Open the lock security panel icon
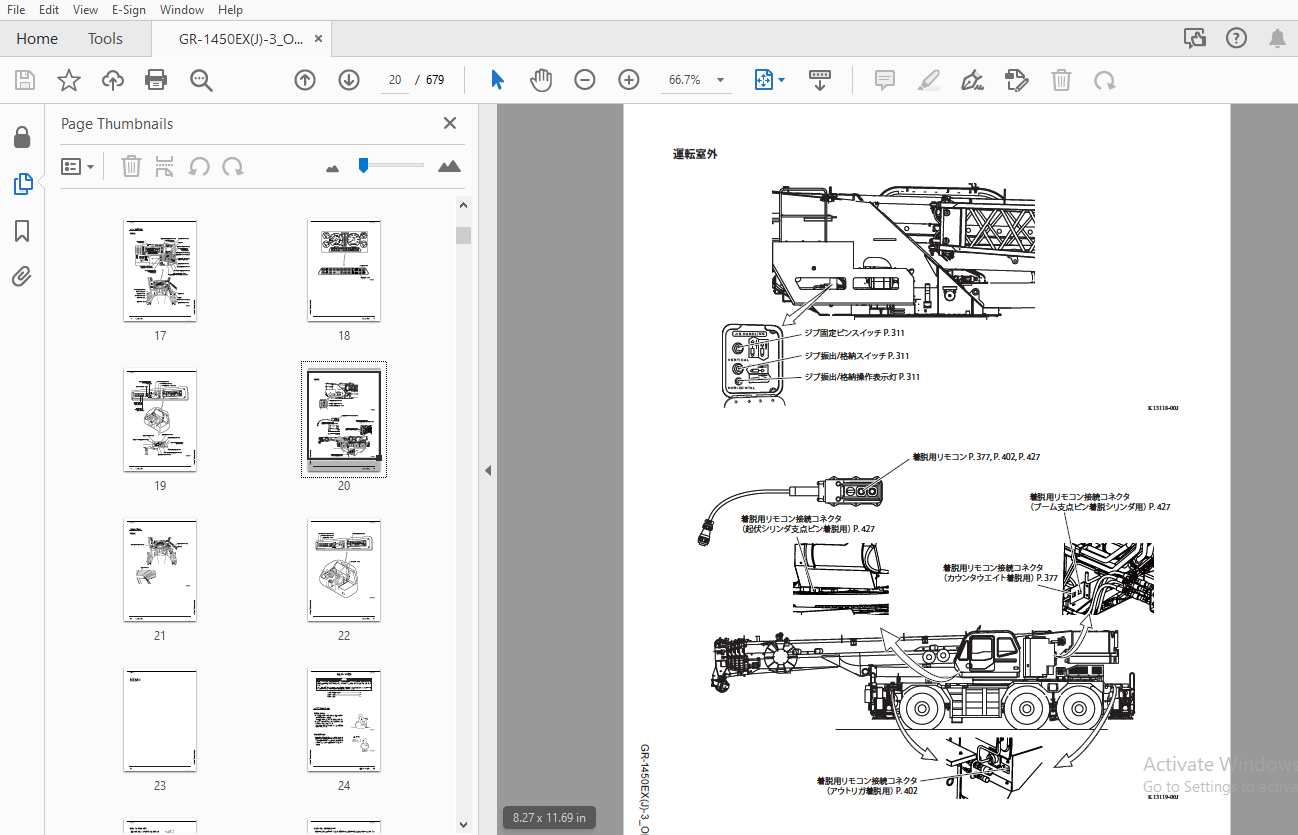Screen dimensions: 1298x835 [x=22, y=137]
